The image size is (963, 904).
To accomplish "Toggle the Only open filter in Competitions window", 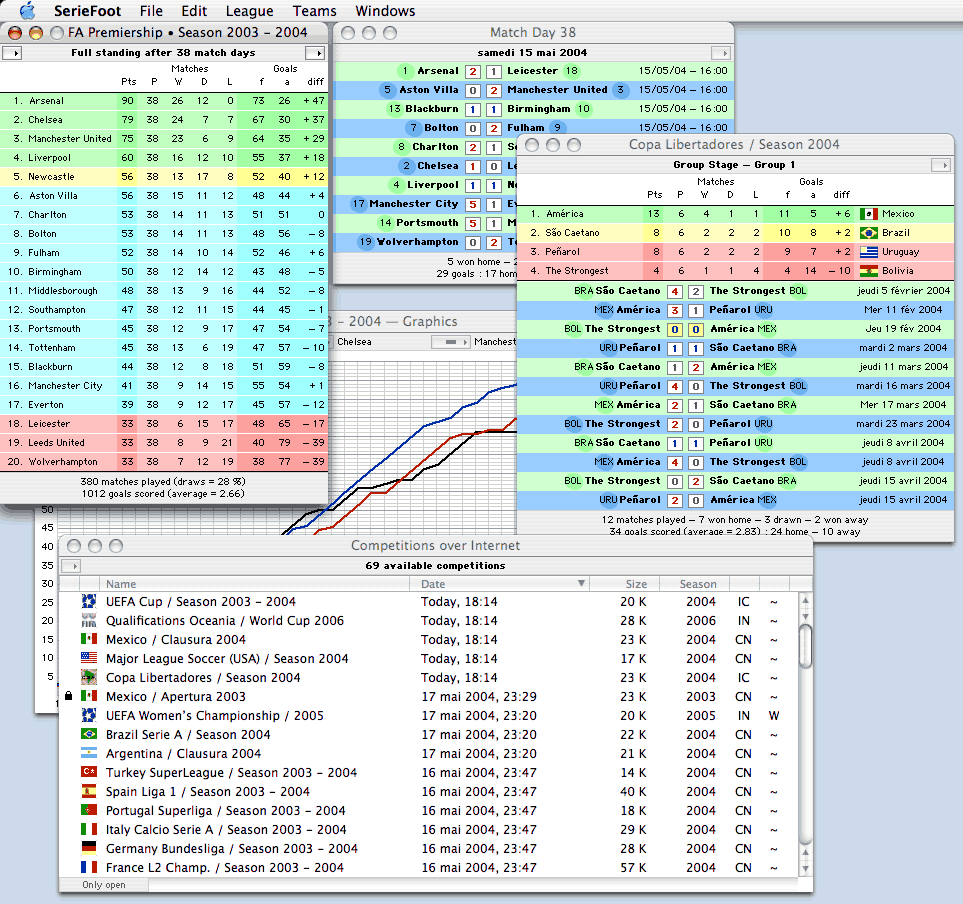I will point(104,885).
